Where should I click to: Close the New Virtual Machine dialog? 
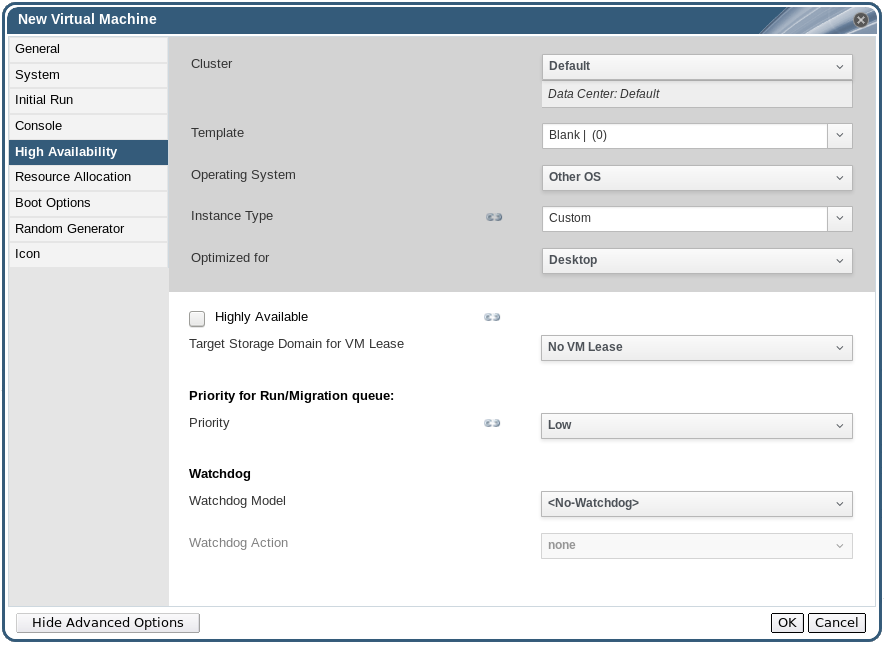(x=860, y=19)
